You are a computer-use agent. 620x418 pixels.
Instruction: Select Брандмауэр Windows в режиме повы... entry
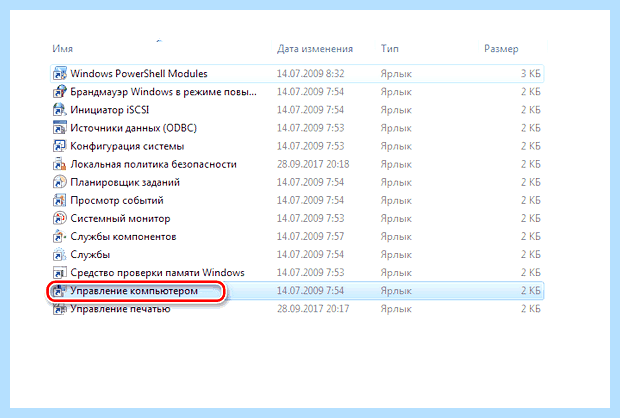(x=163, y=92)
